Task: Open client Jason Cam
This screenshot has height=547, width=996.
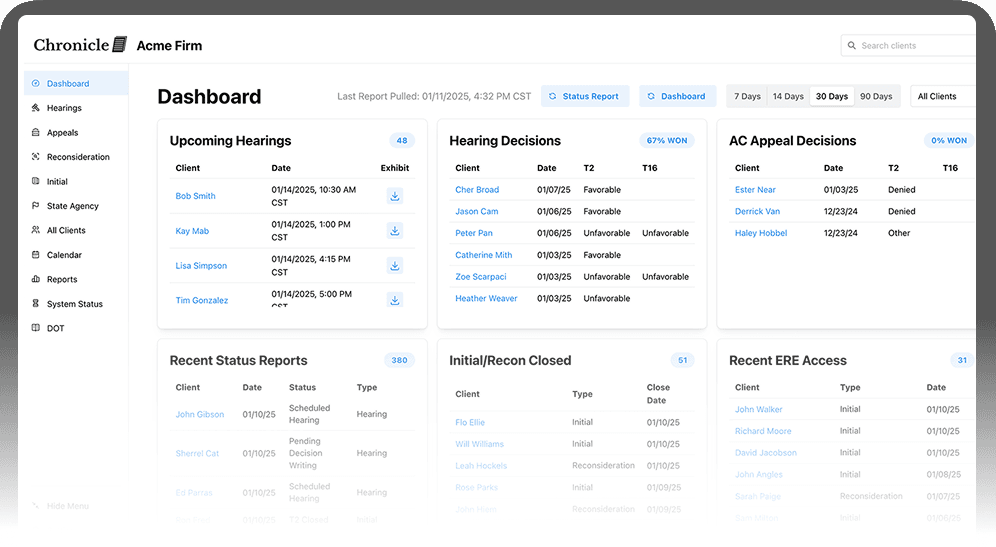Action: 476,211
